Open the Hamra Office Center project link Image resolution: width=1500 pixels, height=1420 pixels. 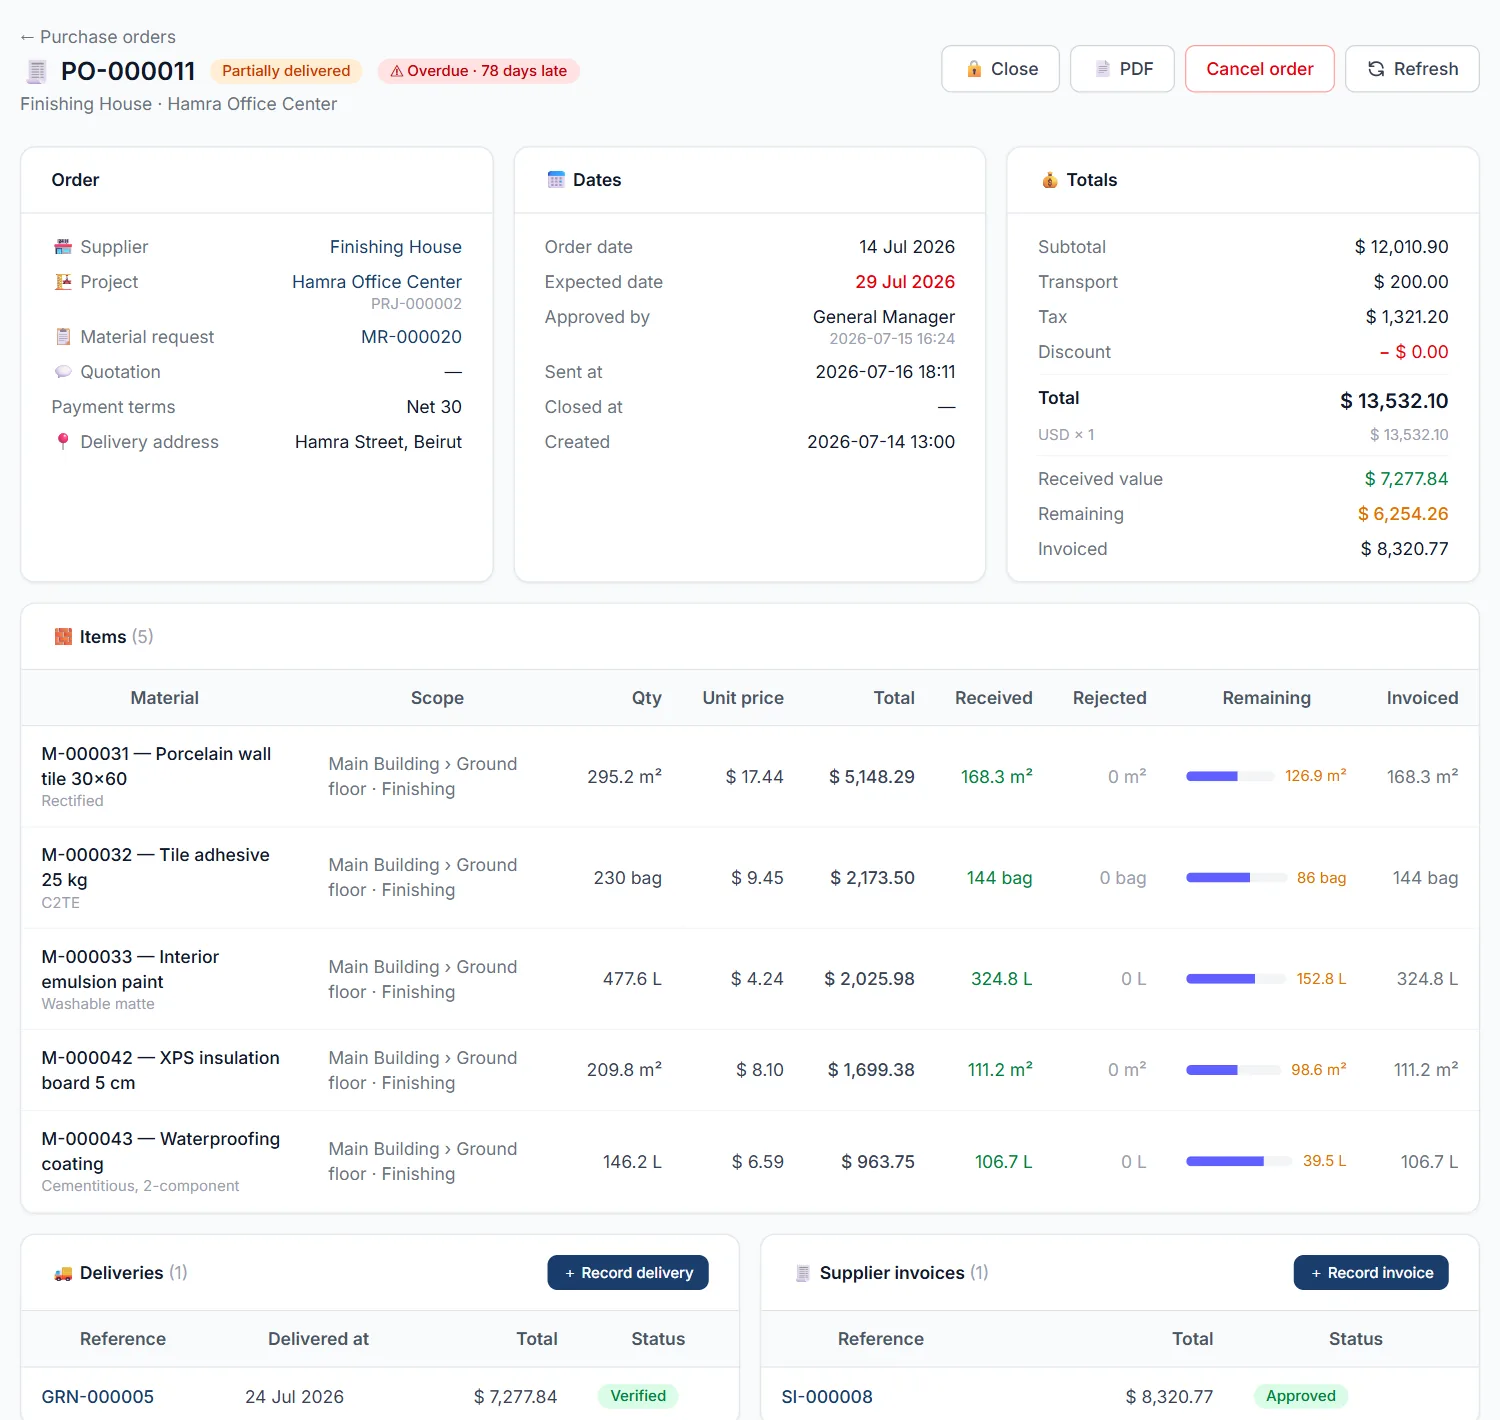(x=377, y=282)
